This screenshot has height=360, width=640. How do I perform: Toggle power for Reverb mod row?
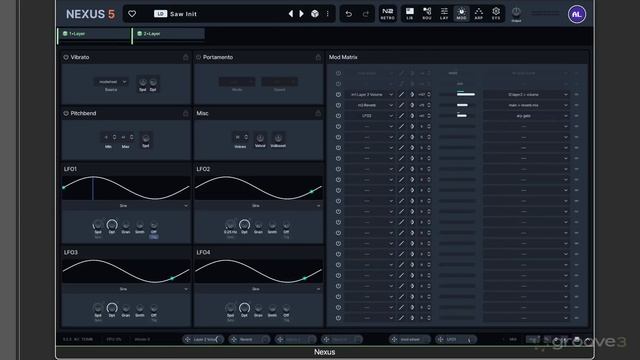pos(338,105)
